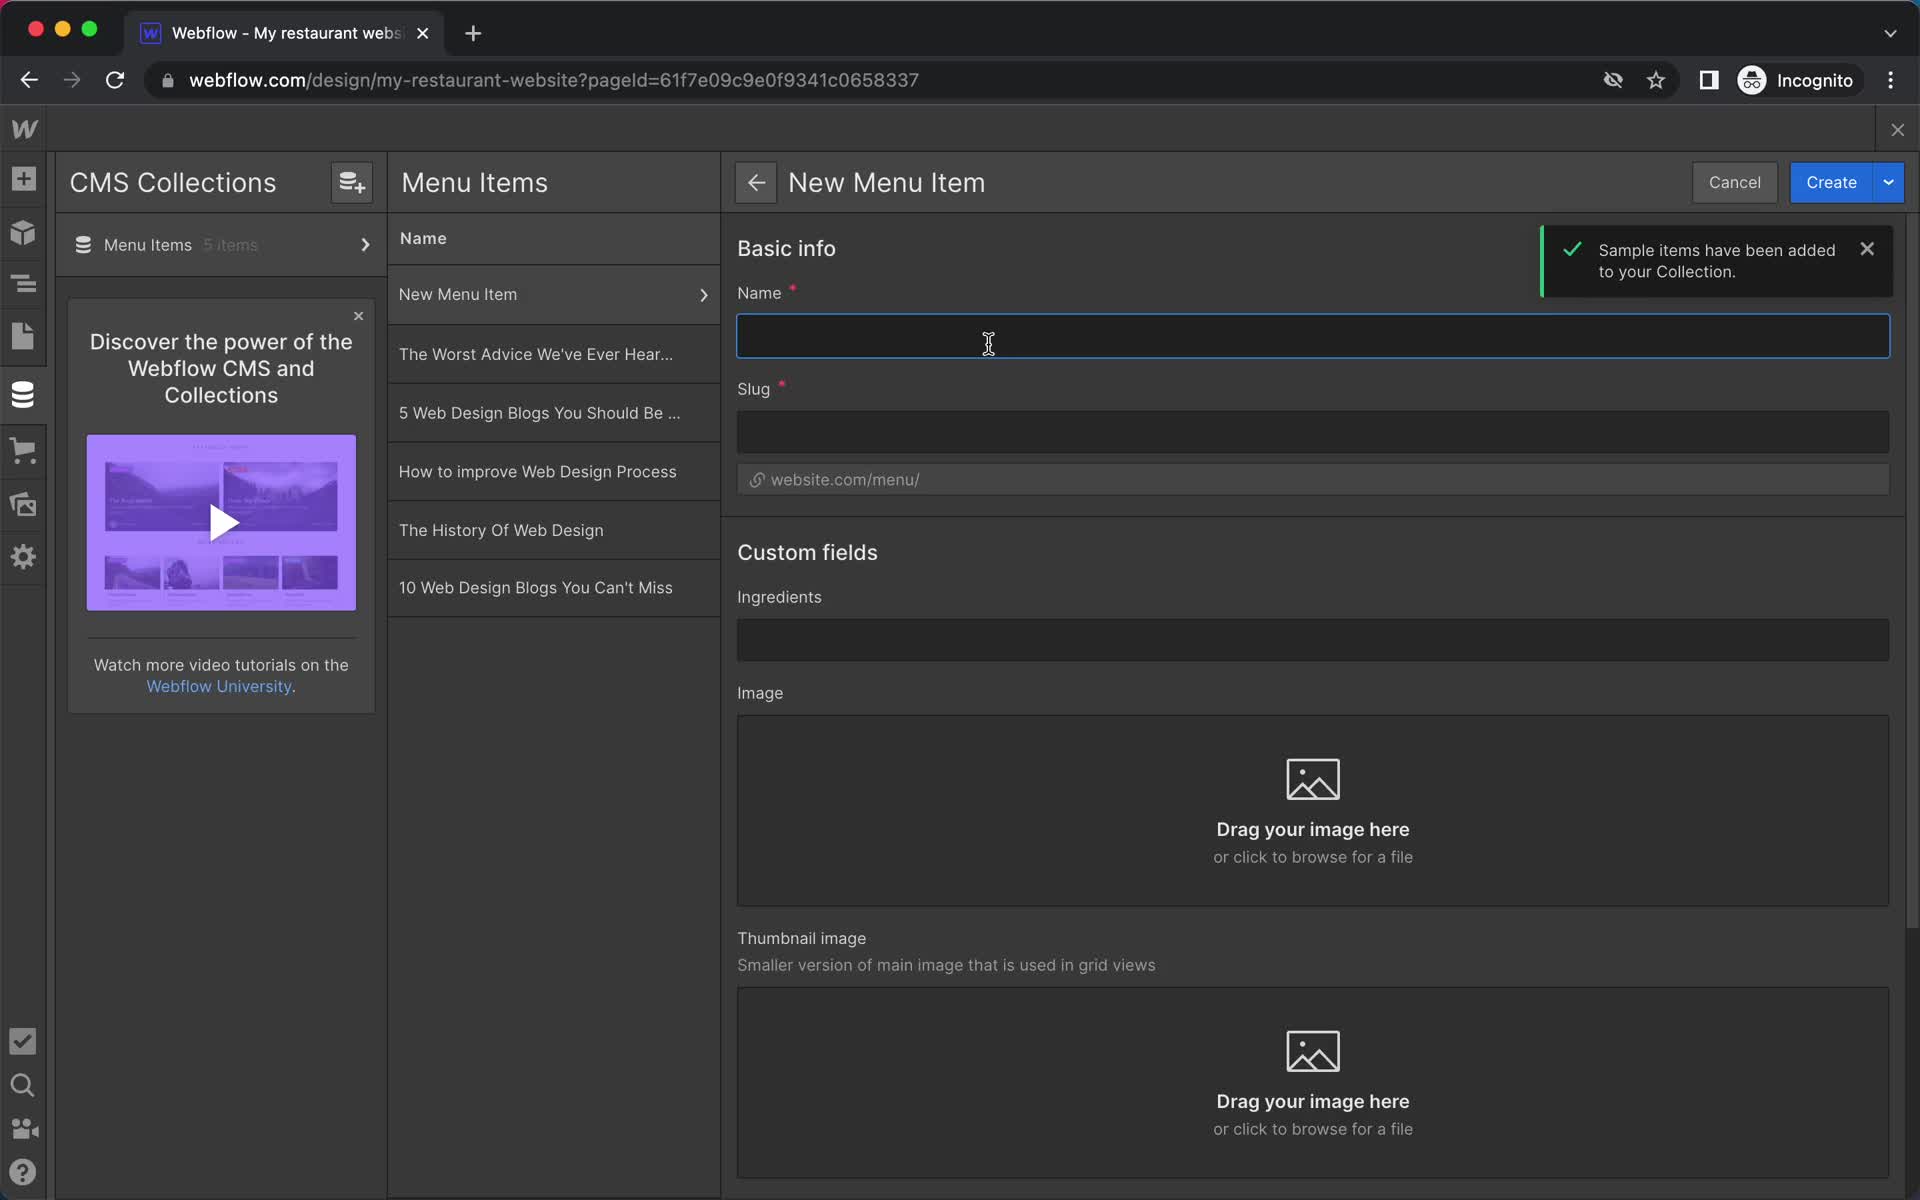Click the tracking protection eye icon
Image resolution: width=1920 pixels, height=1200 pixels.
click(x=1612, y=80)
